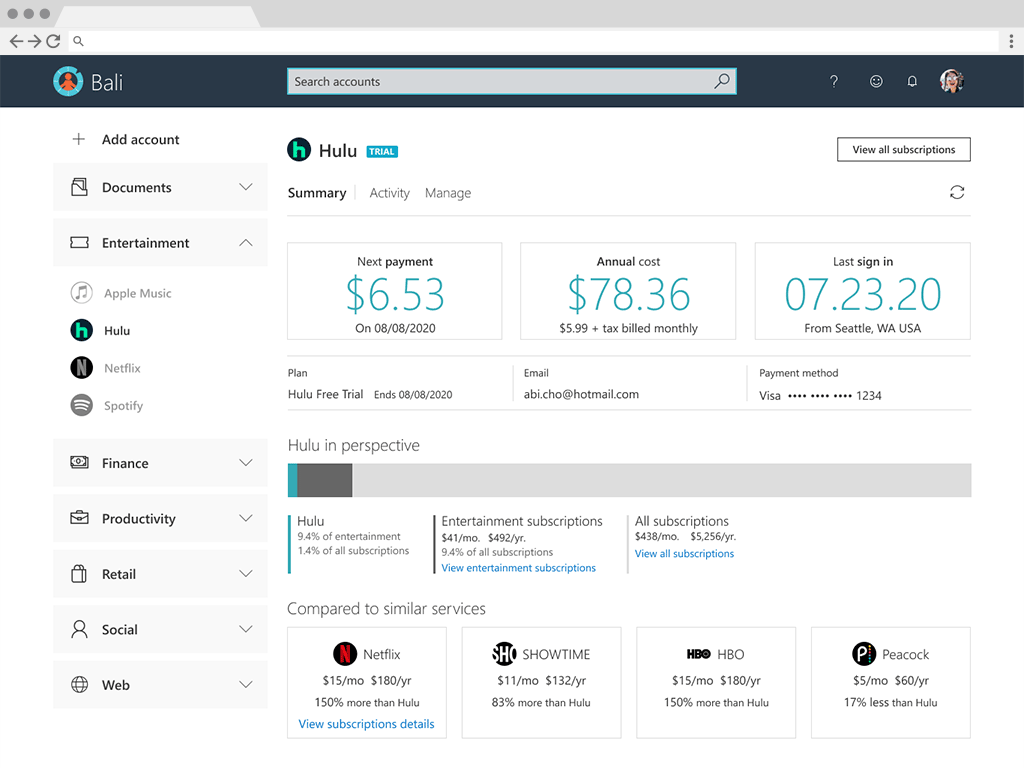Click the browser back arrow
The image size is (1024, 768).
click(x=16, y=41)
